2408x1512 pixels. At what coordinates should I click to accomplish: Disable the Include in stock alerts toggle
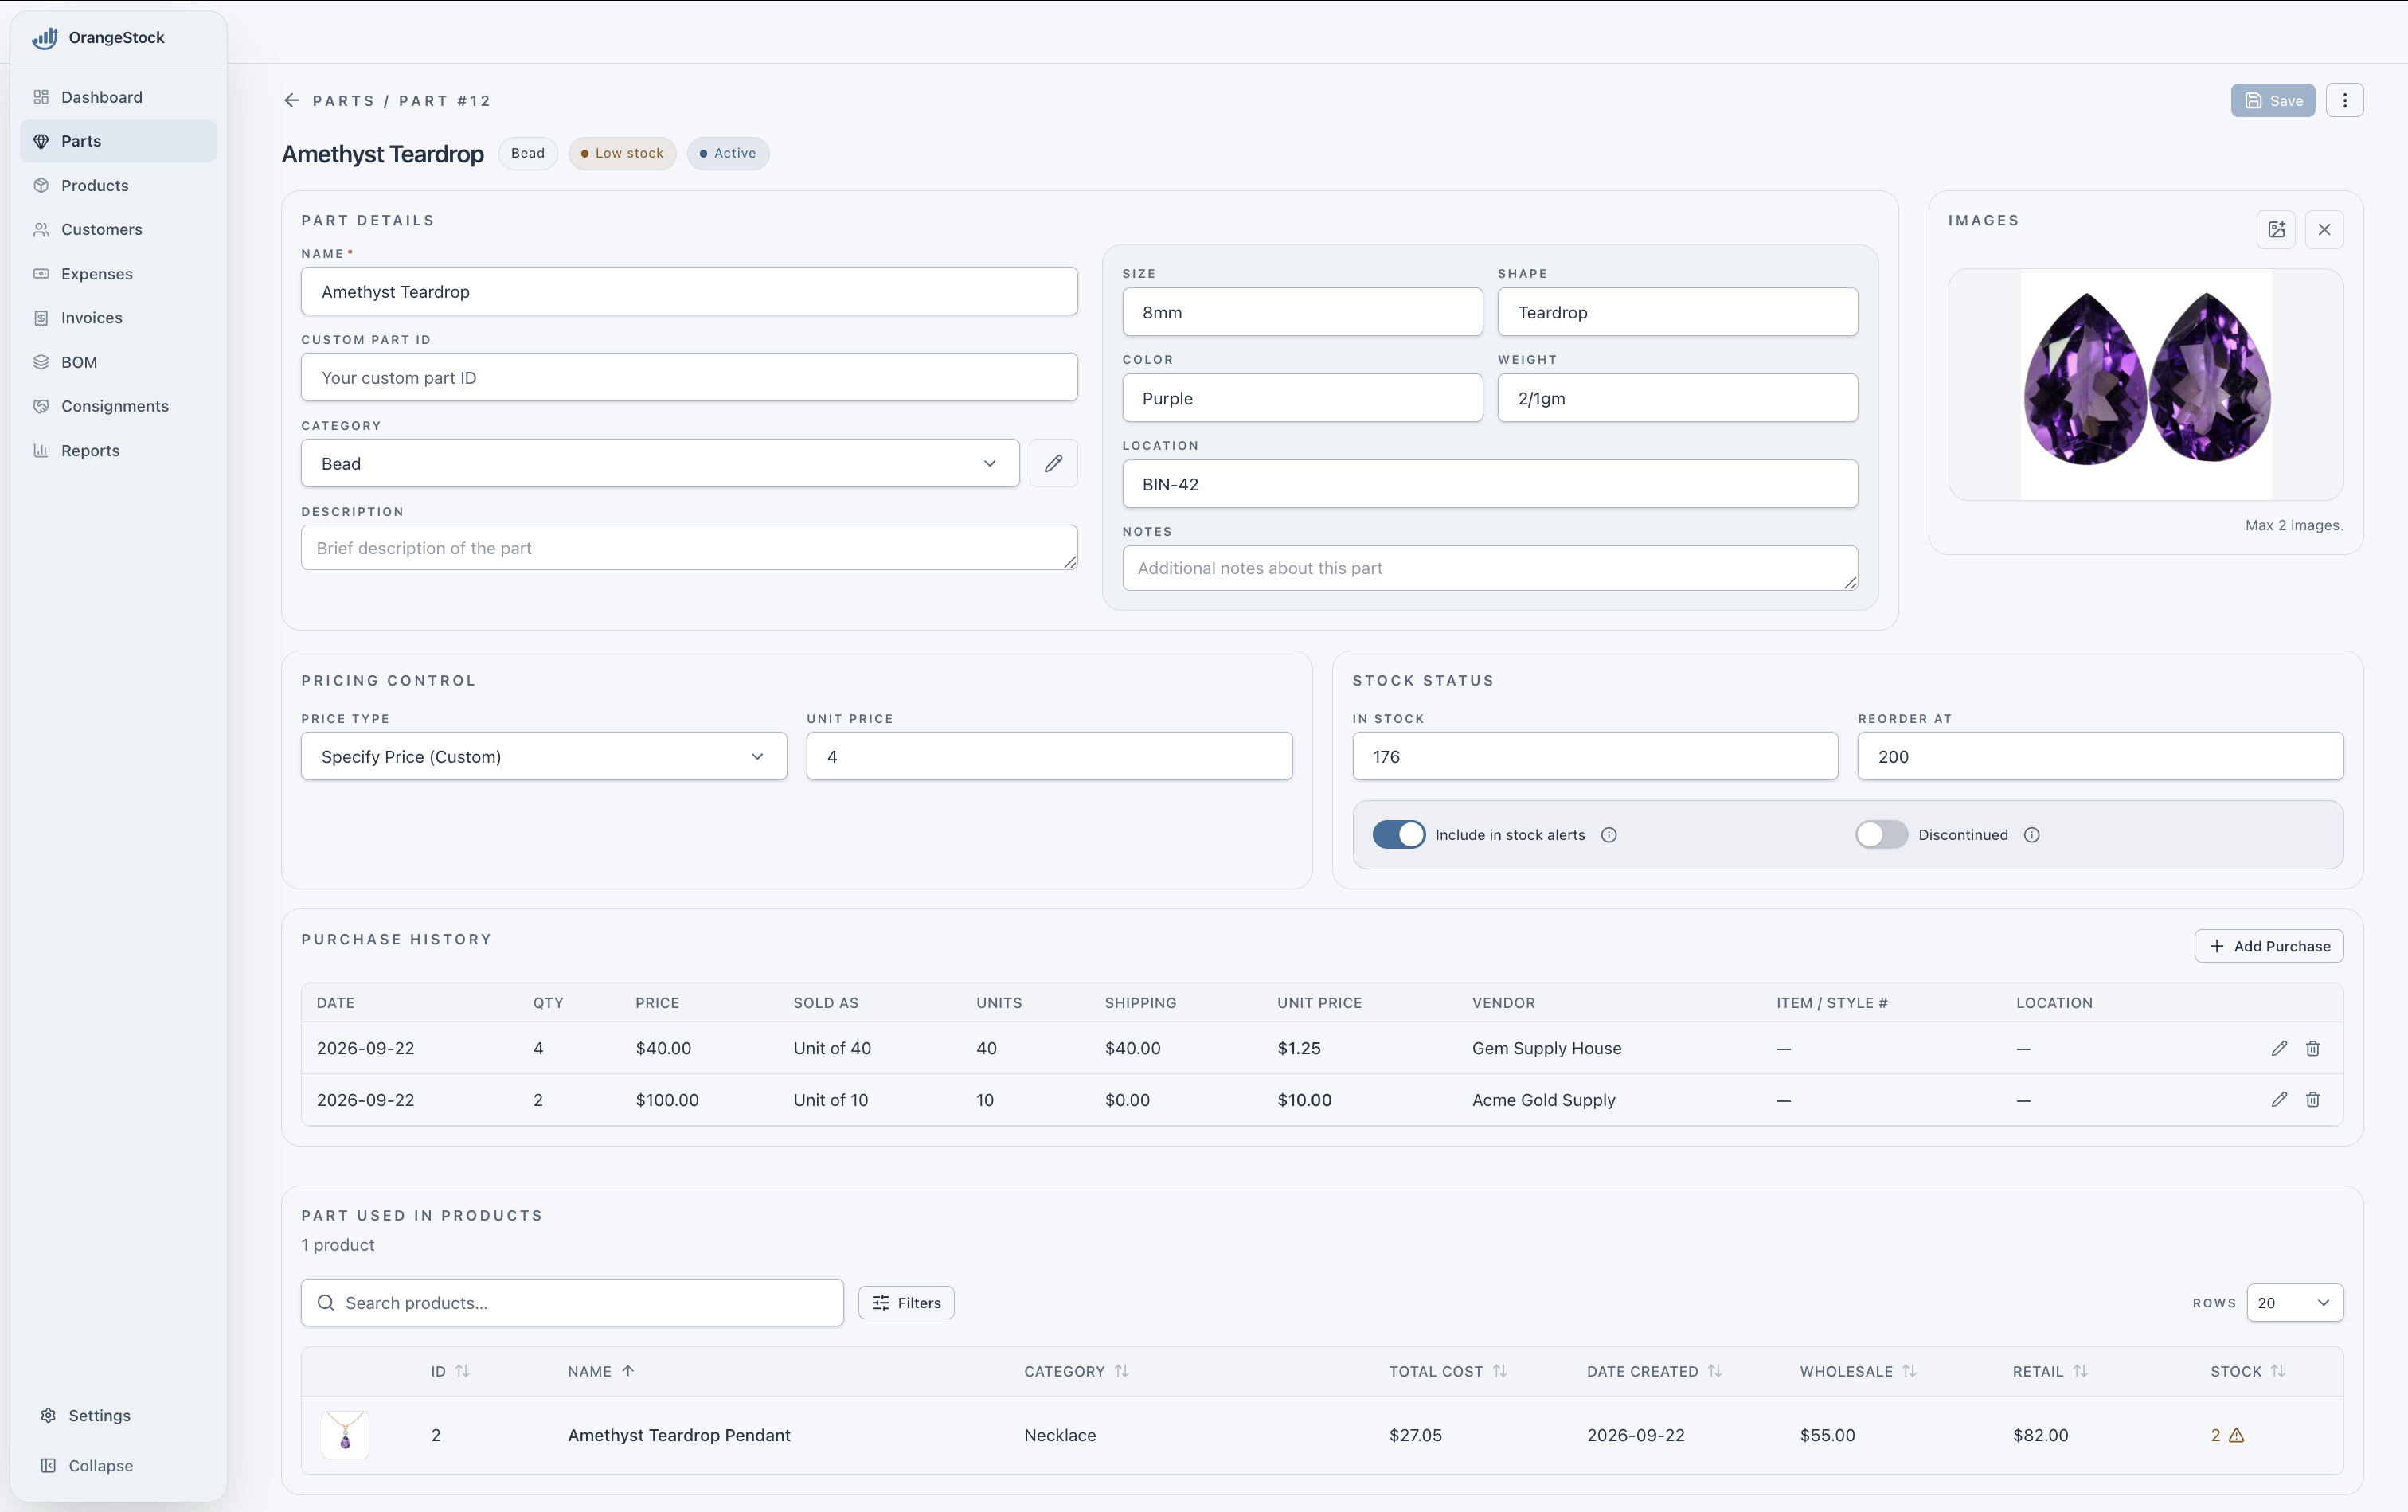1398,835
